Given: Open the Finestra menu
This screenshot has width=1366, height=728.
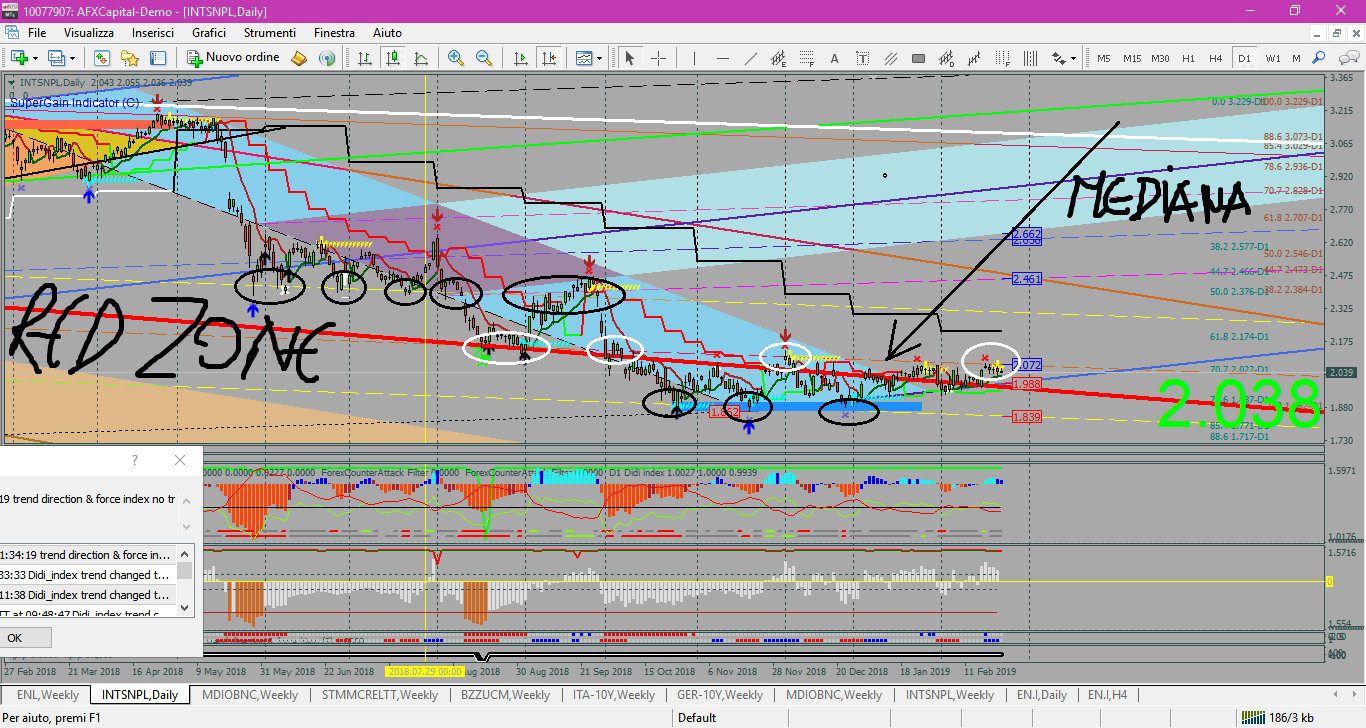Looking at the screenshot, I should (x=334, y=33).
